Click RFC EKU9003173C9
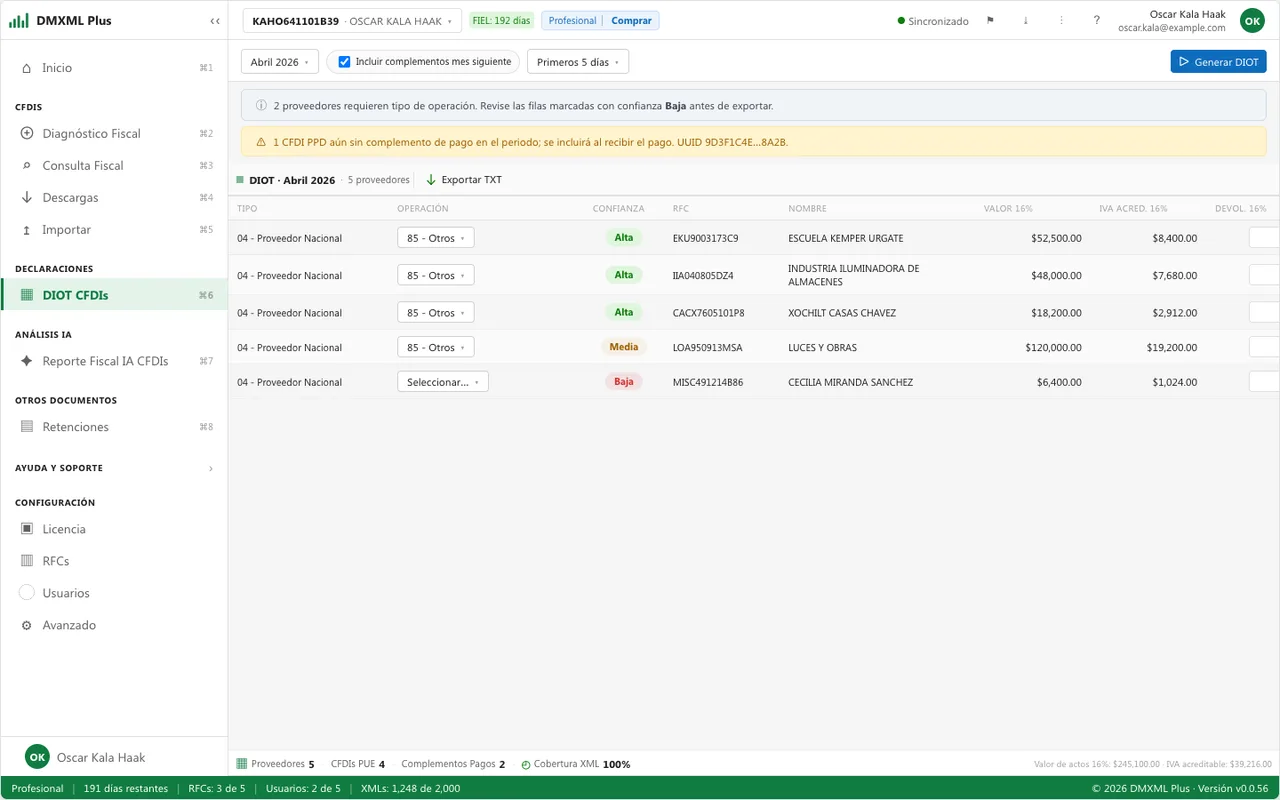This screenshot has width=1280, height=800. (x=705, y=238)
